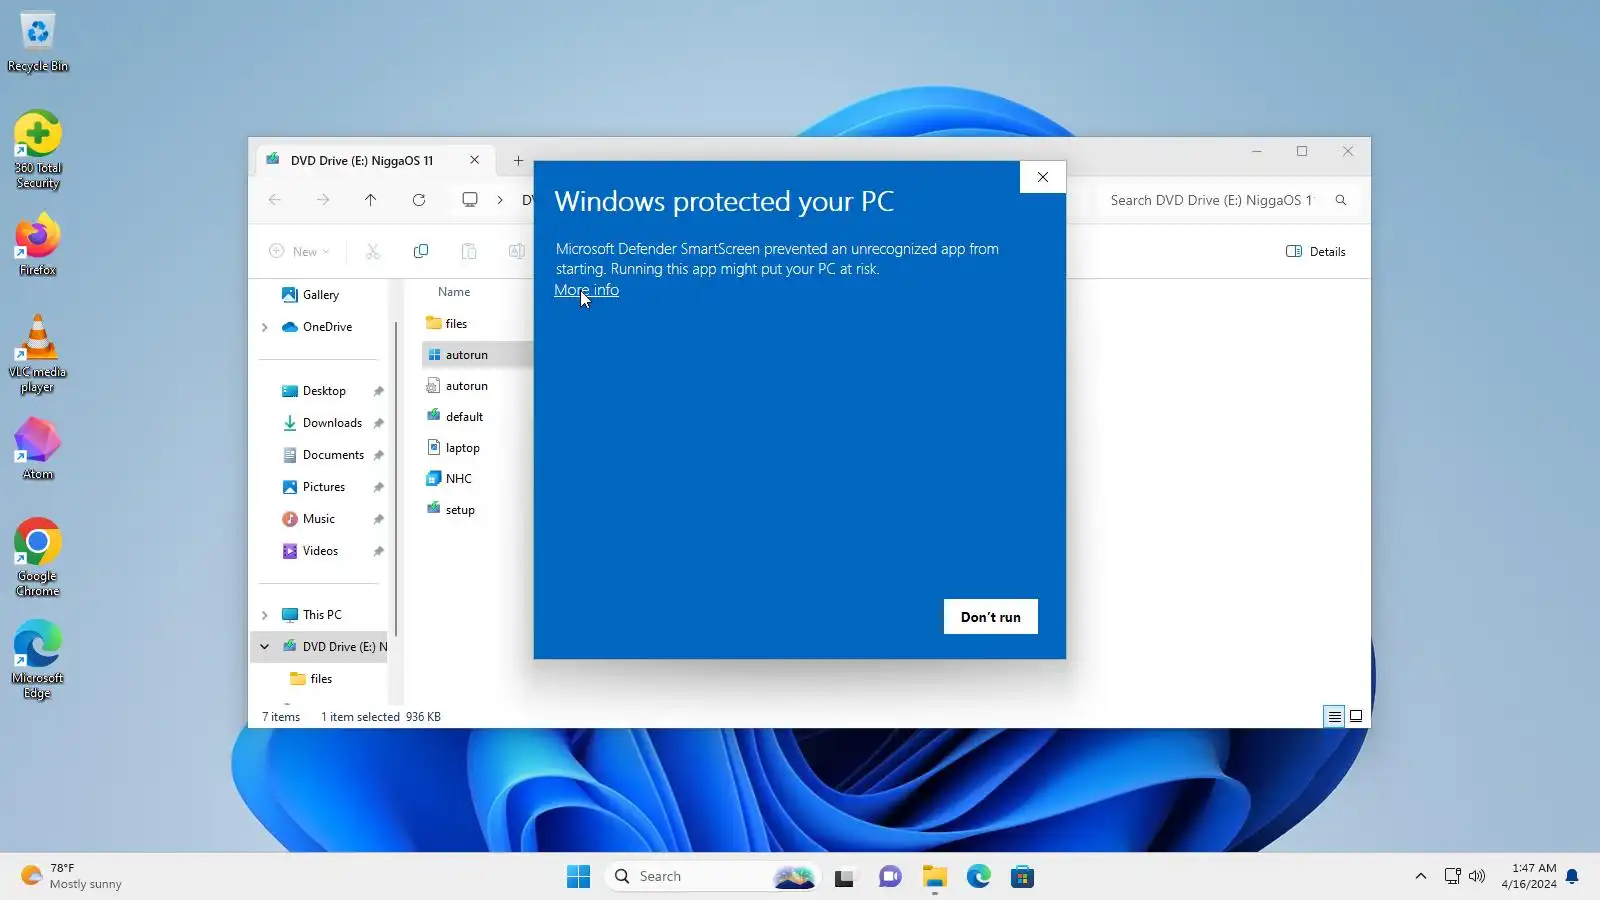Screen dimensions: 1600x900
Task: Refresh the File Explorer folder view
Action: point(419,200)
